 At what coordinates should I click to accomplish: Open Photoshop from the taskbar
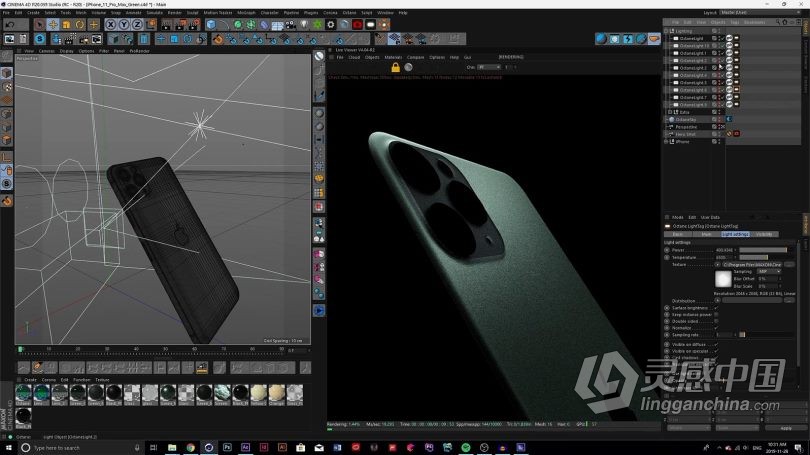(x=227, y=448)
